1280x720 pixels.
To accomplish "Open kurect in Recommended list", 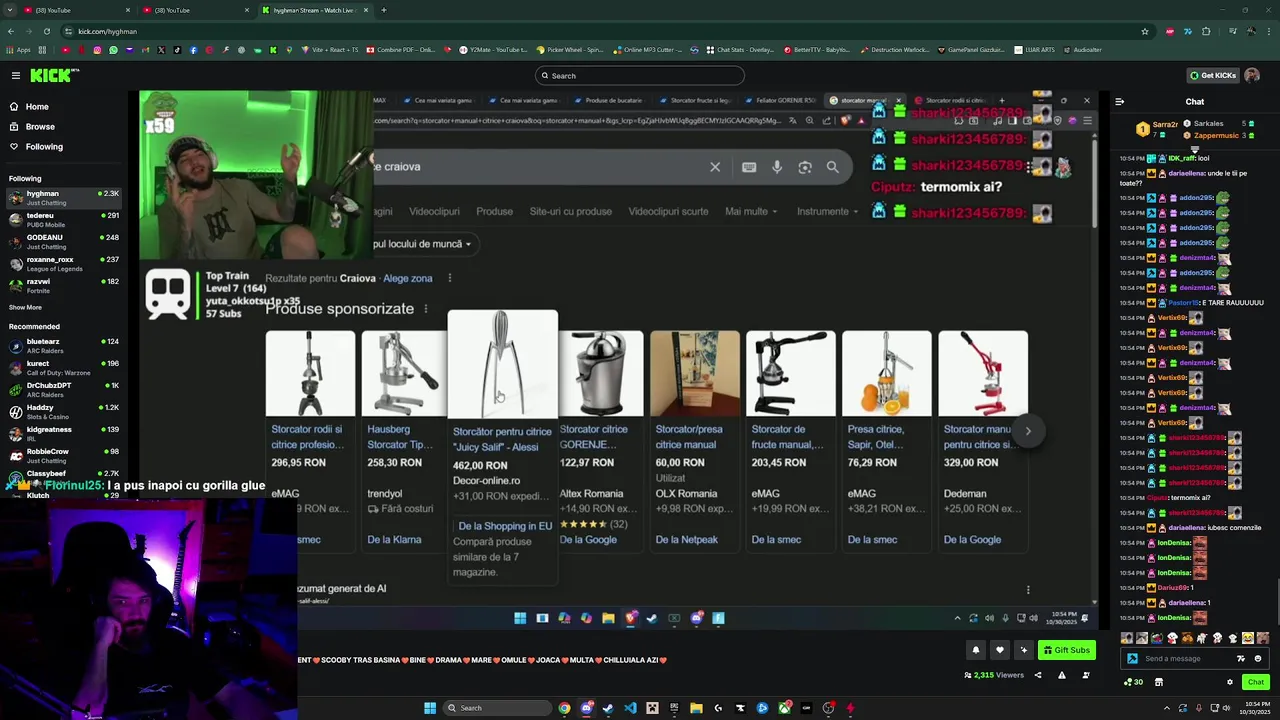I will pyautogui.click(x=64, y=367).
